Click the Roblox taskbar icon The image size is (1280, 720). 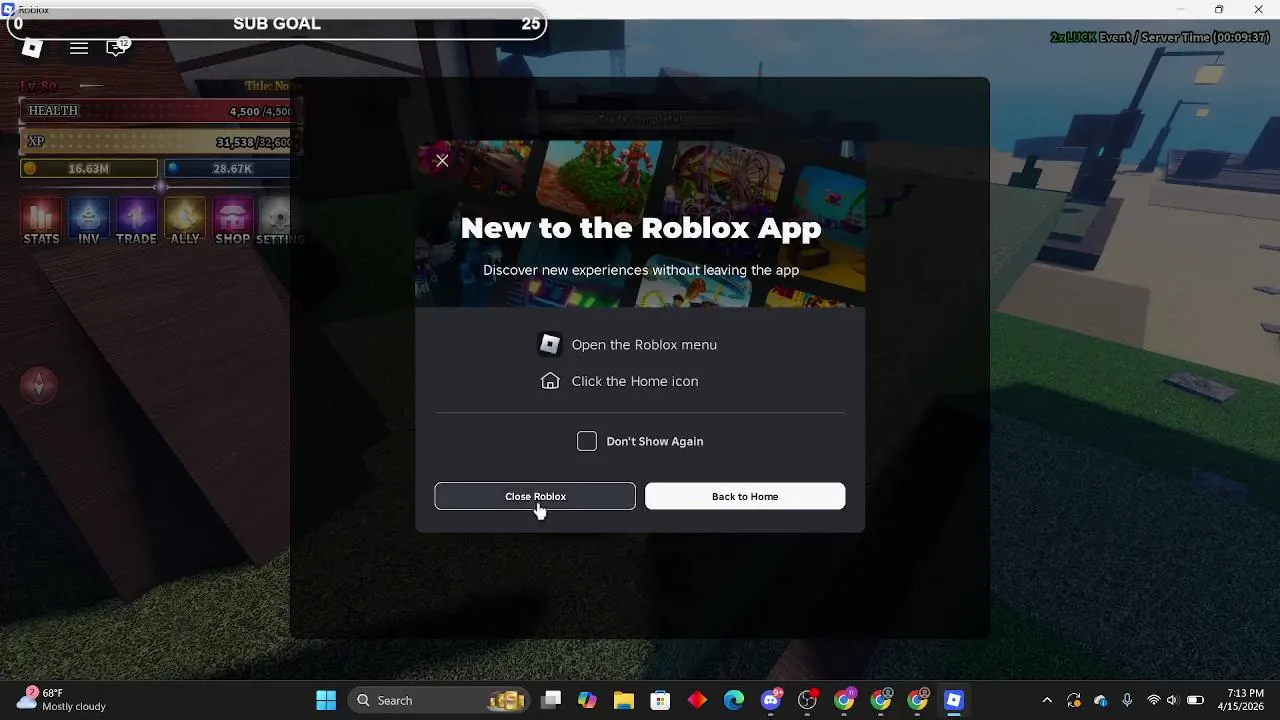(953, 700)
